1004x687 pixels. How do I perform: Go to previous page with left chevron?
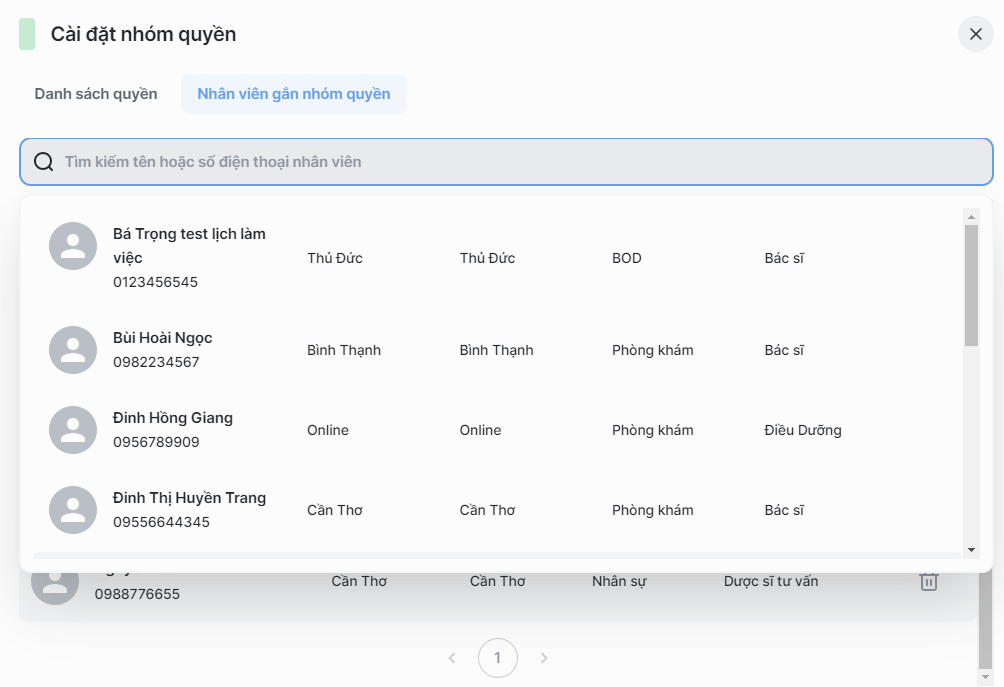tap(452, 658)
